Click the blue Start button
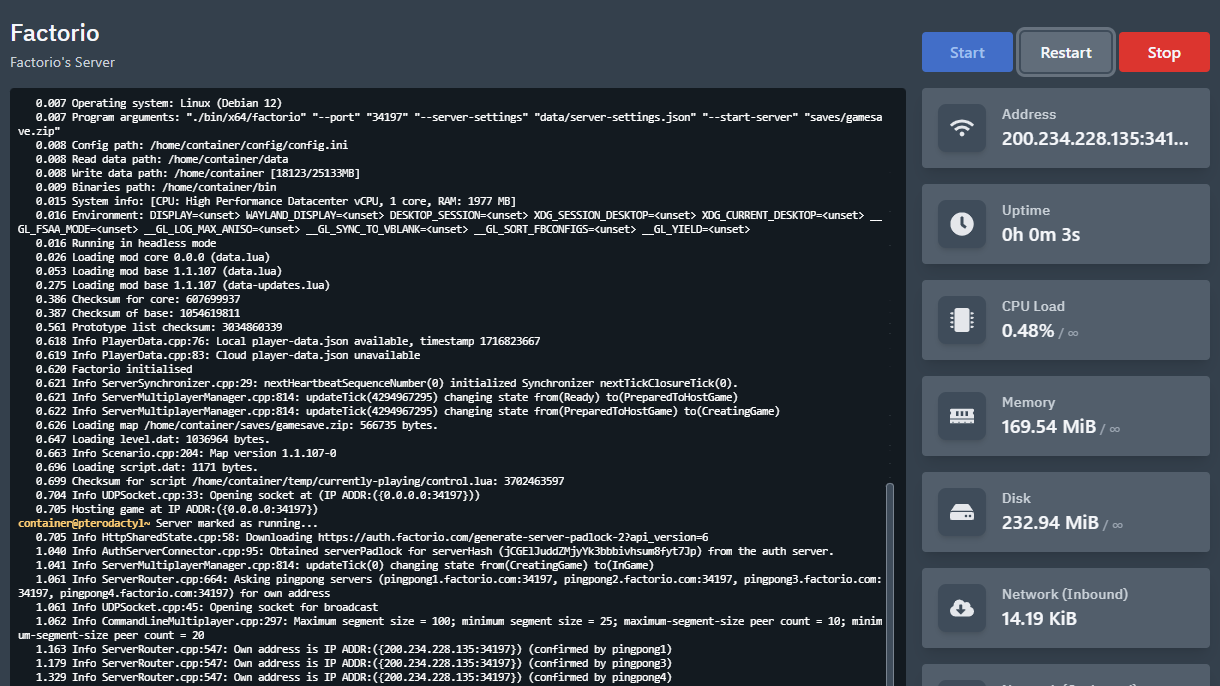1220x686 pixels. point(966,52)
